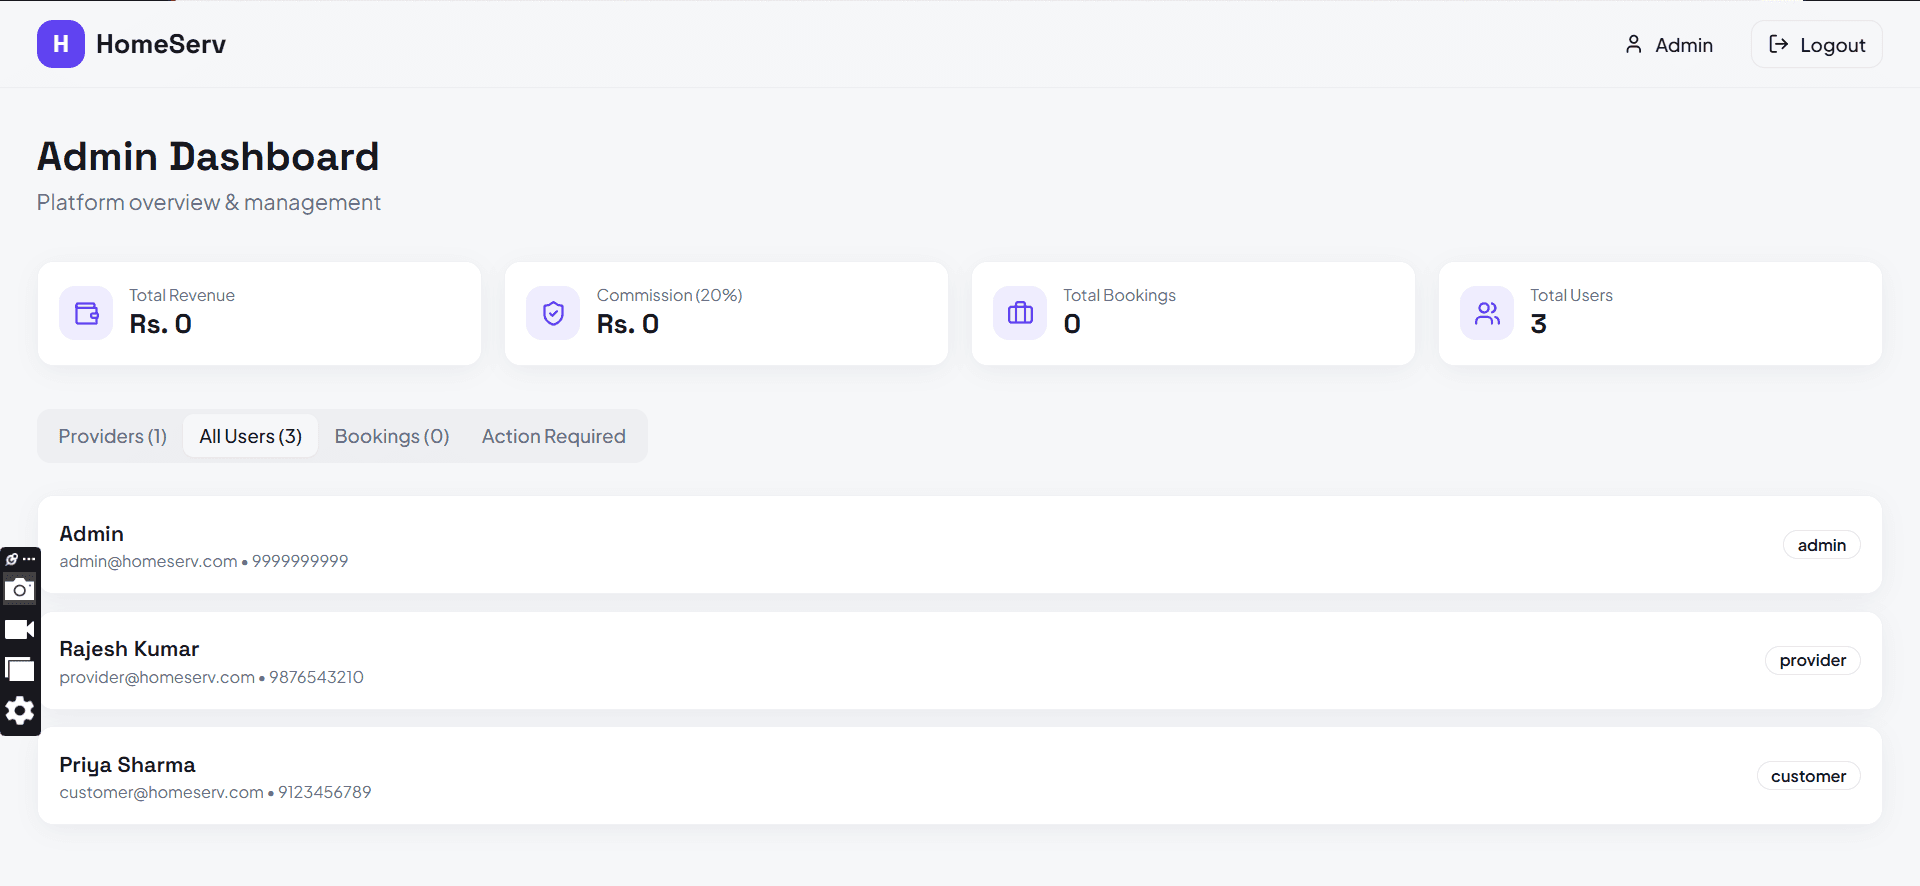Click the Total Revenue wallet icon
Viewport: 1920px width, 886px height.
click(x=86, y=313)
